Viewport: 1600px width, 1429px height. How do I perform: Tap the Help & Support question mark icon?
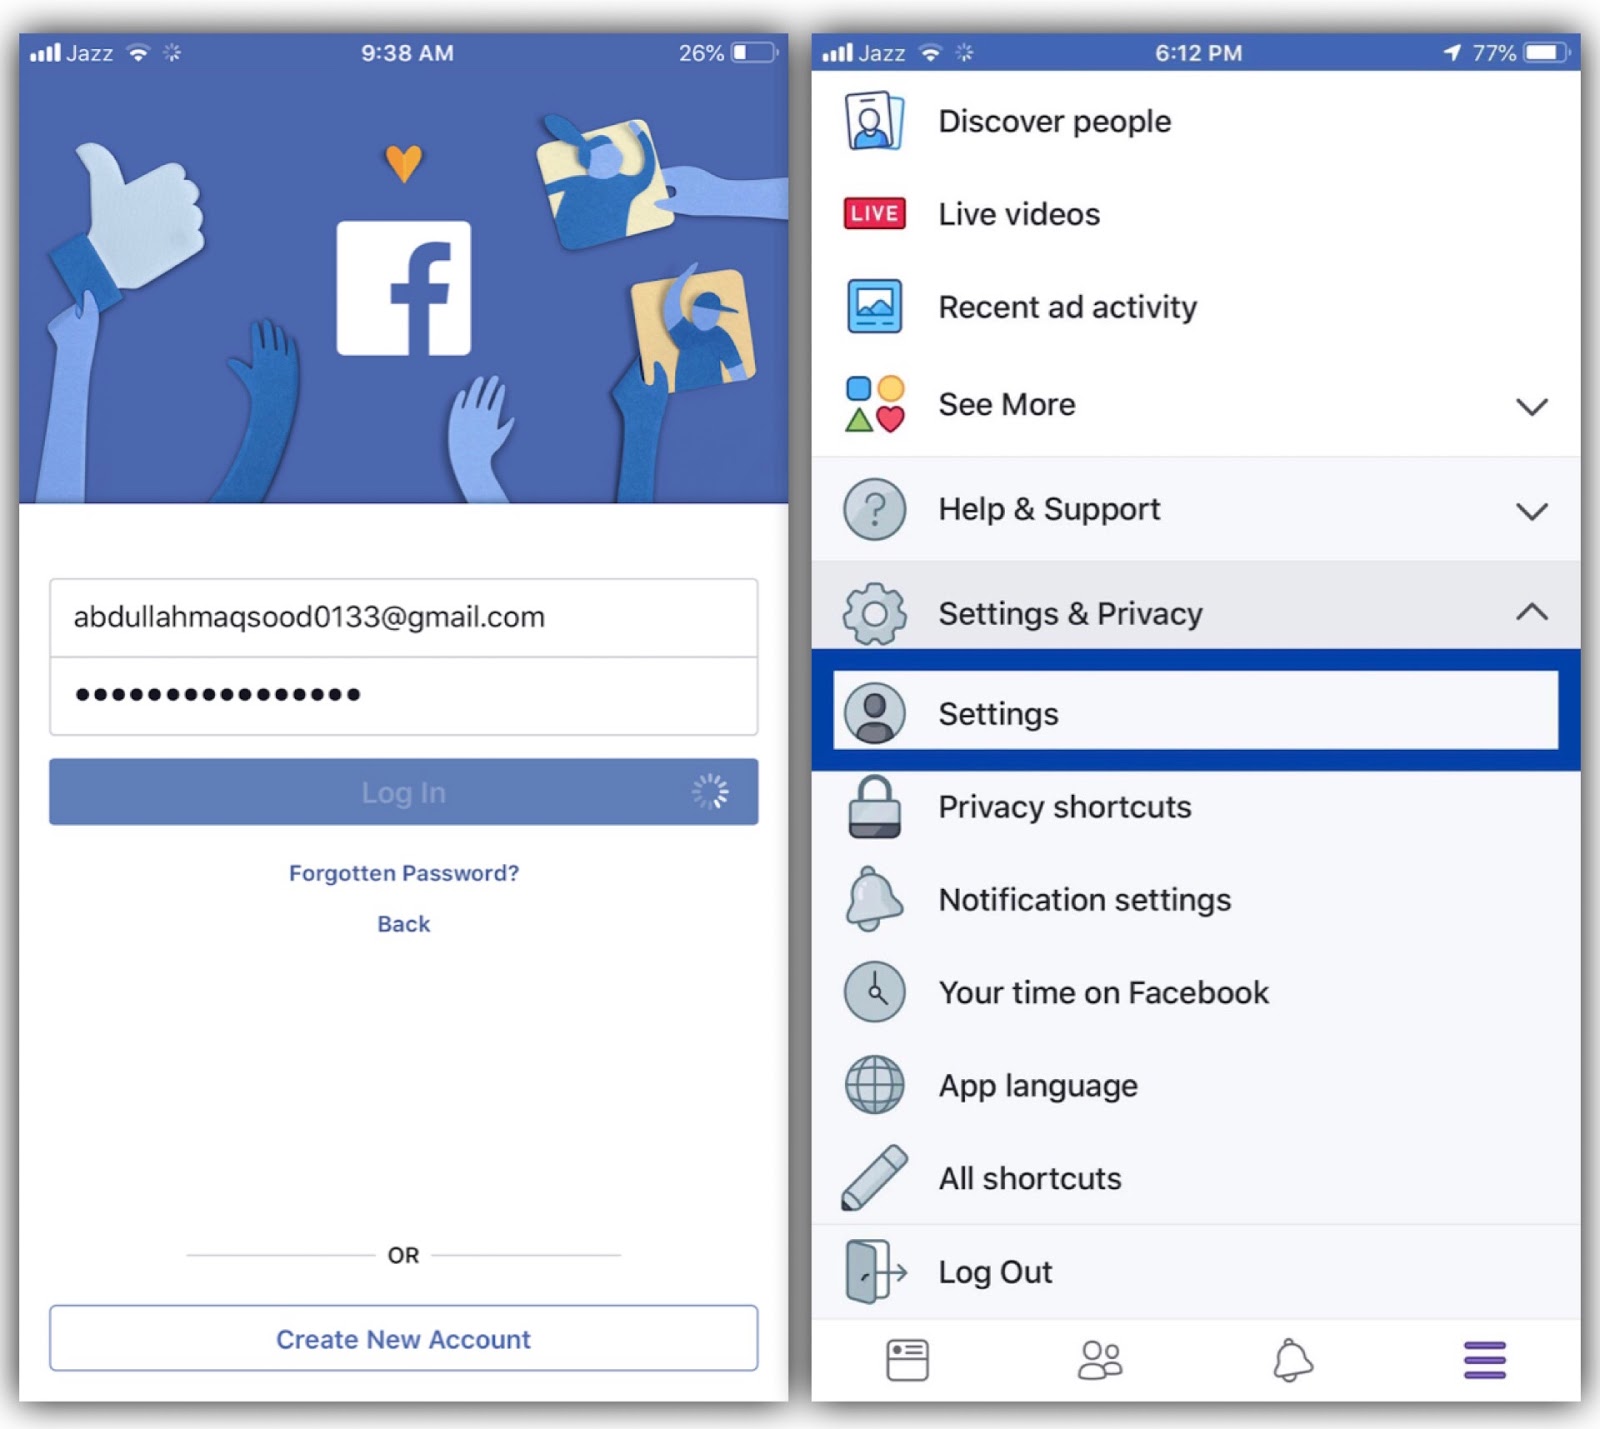874,509
